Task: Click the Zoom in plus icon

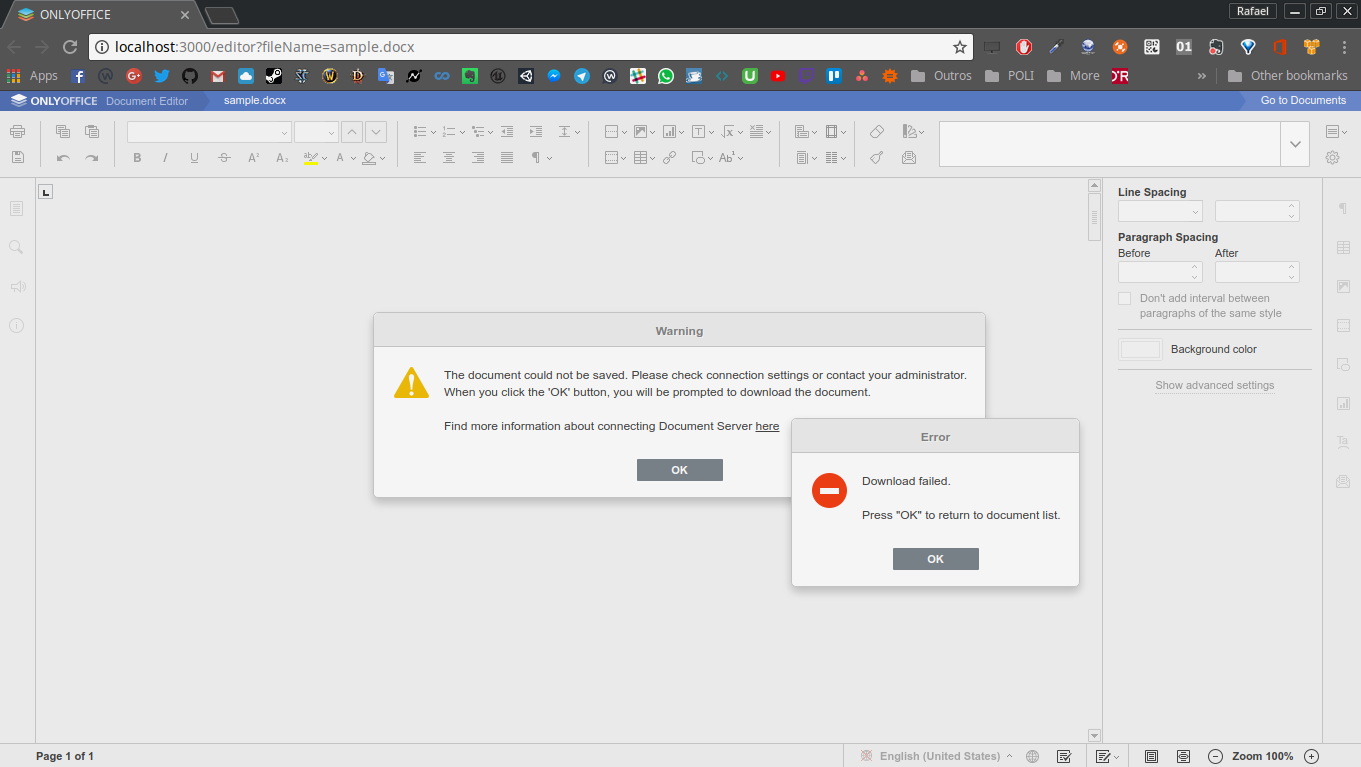Action: [x=1312, y=756]
